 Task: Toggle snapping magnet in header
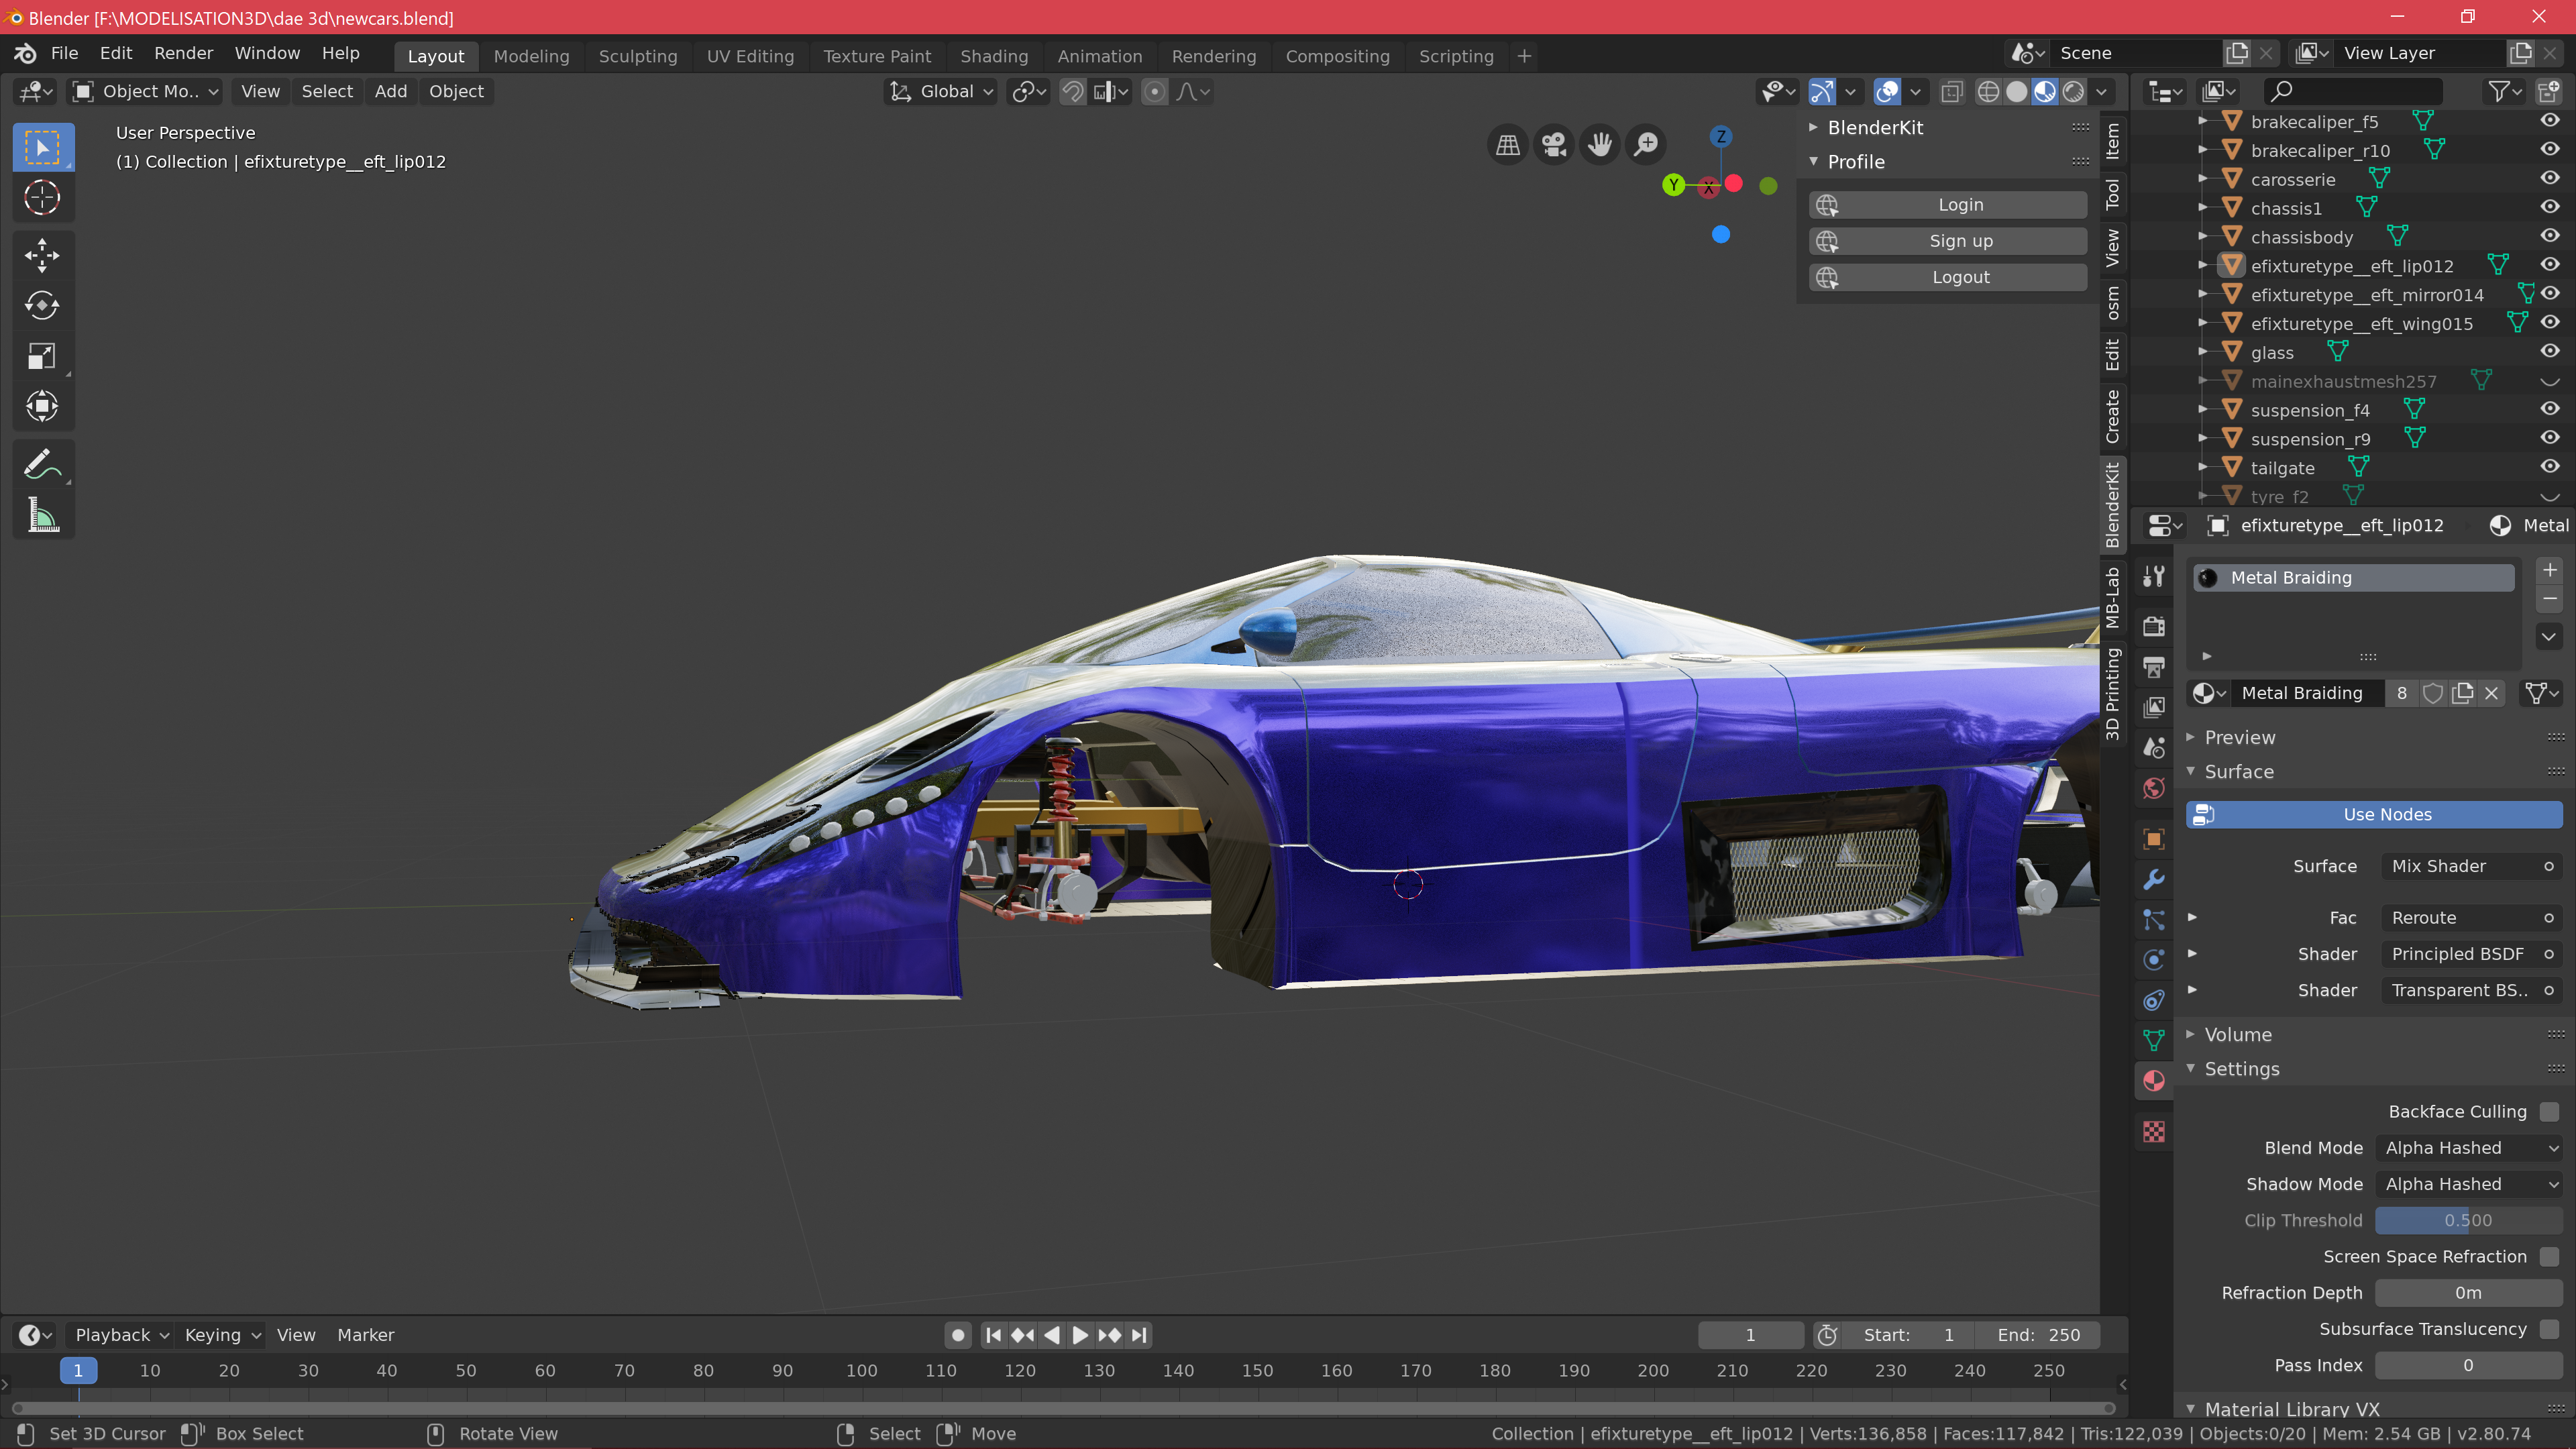click(x=1072, y=92)
